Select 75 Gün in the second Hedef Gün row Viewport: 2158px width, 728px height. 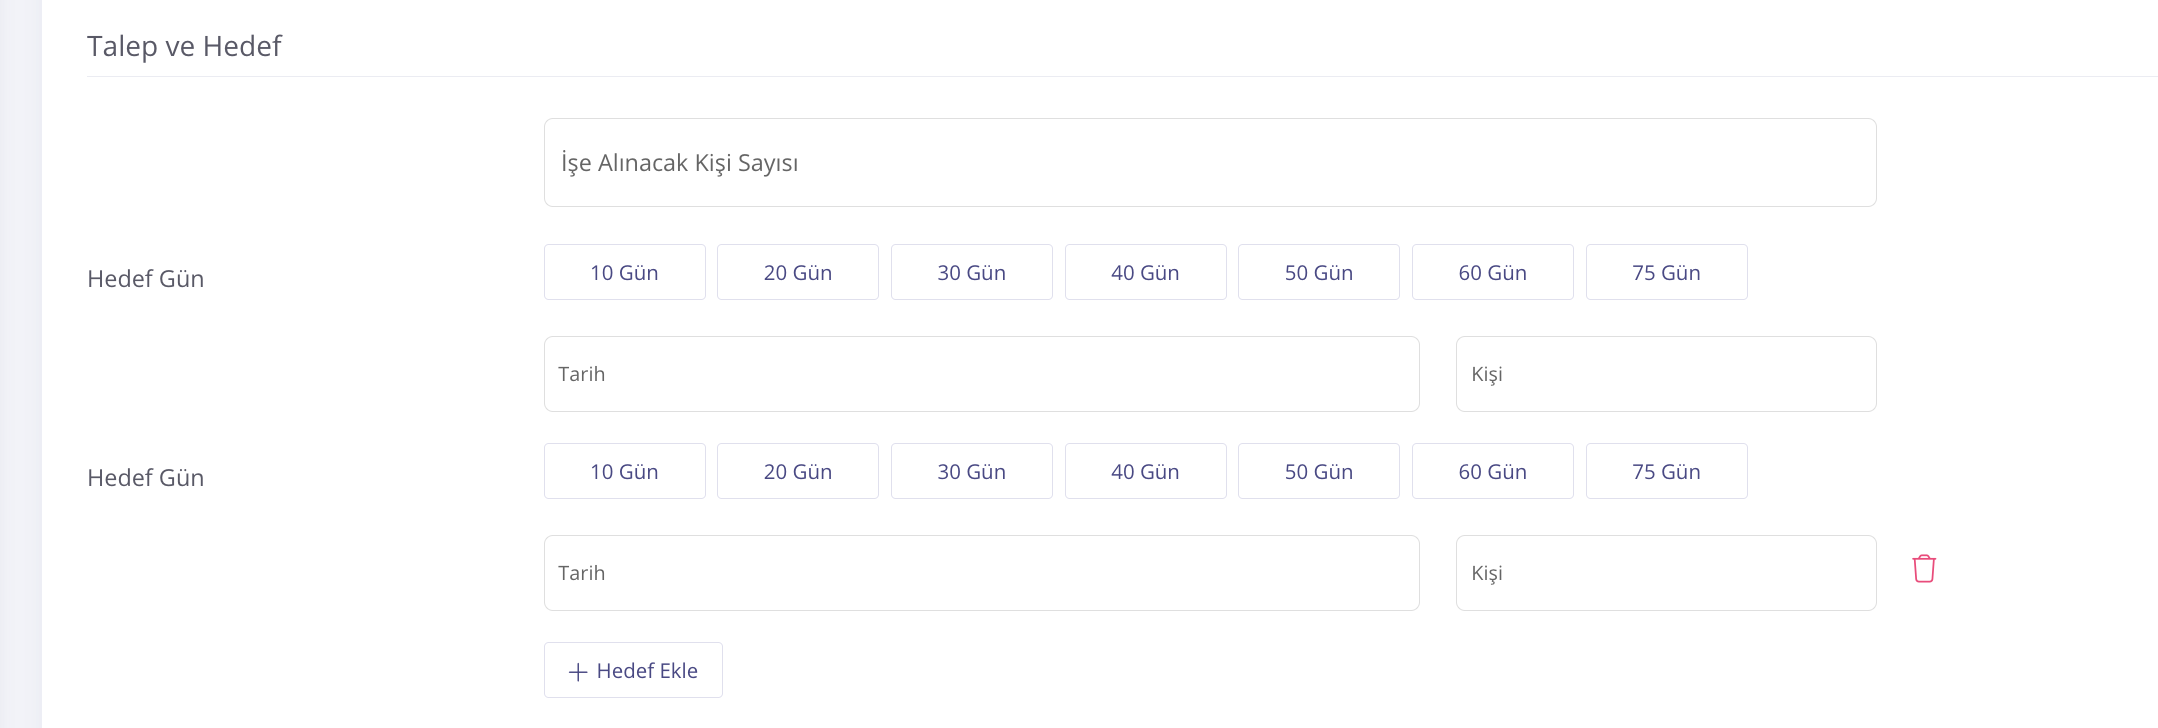[1667, 471]
